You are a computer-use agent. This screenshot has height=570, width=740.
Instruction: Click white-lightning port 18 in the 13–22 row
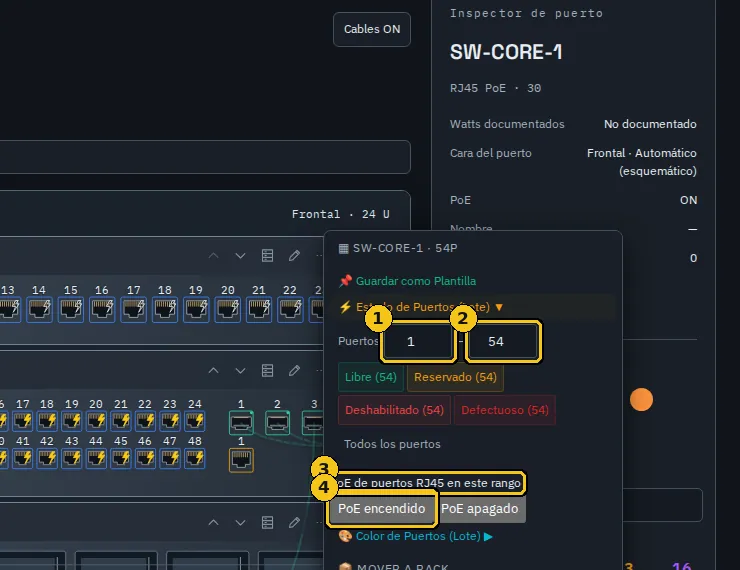(165, 309)
